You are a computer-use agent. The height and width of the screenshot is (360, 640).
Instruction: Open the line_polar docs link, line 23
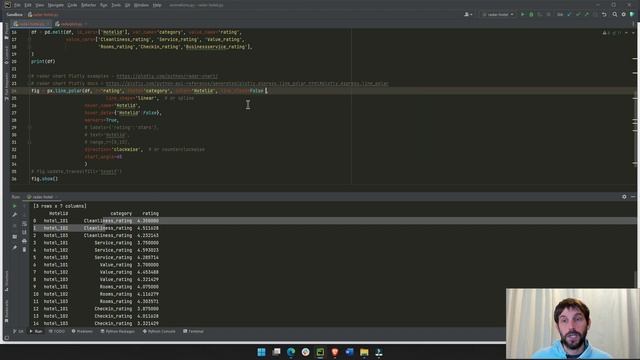247,84
